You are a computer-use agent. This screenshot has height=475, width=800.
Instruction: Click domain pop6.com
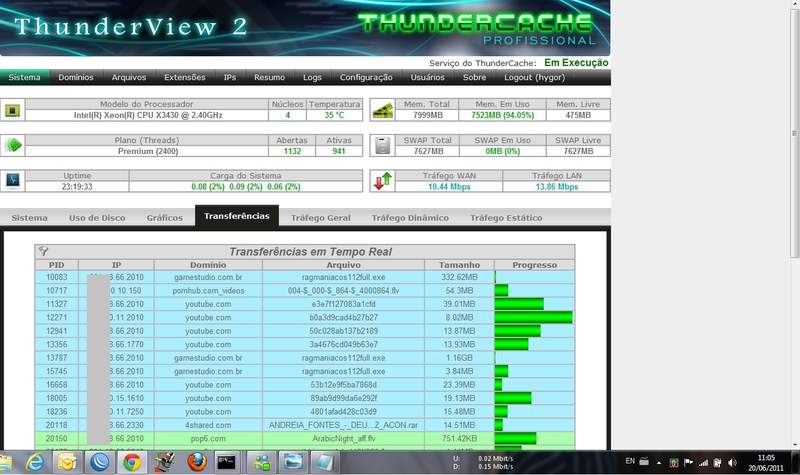pos(208,439)
